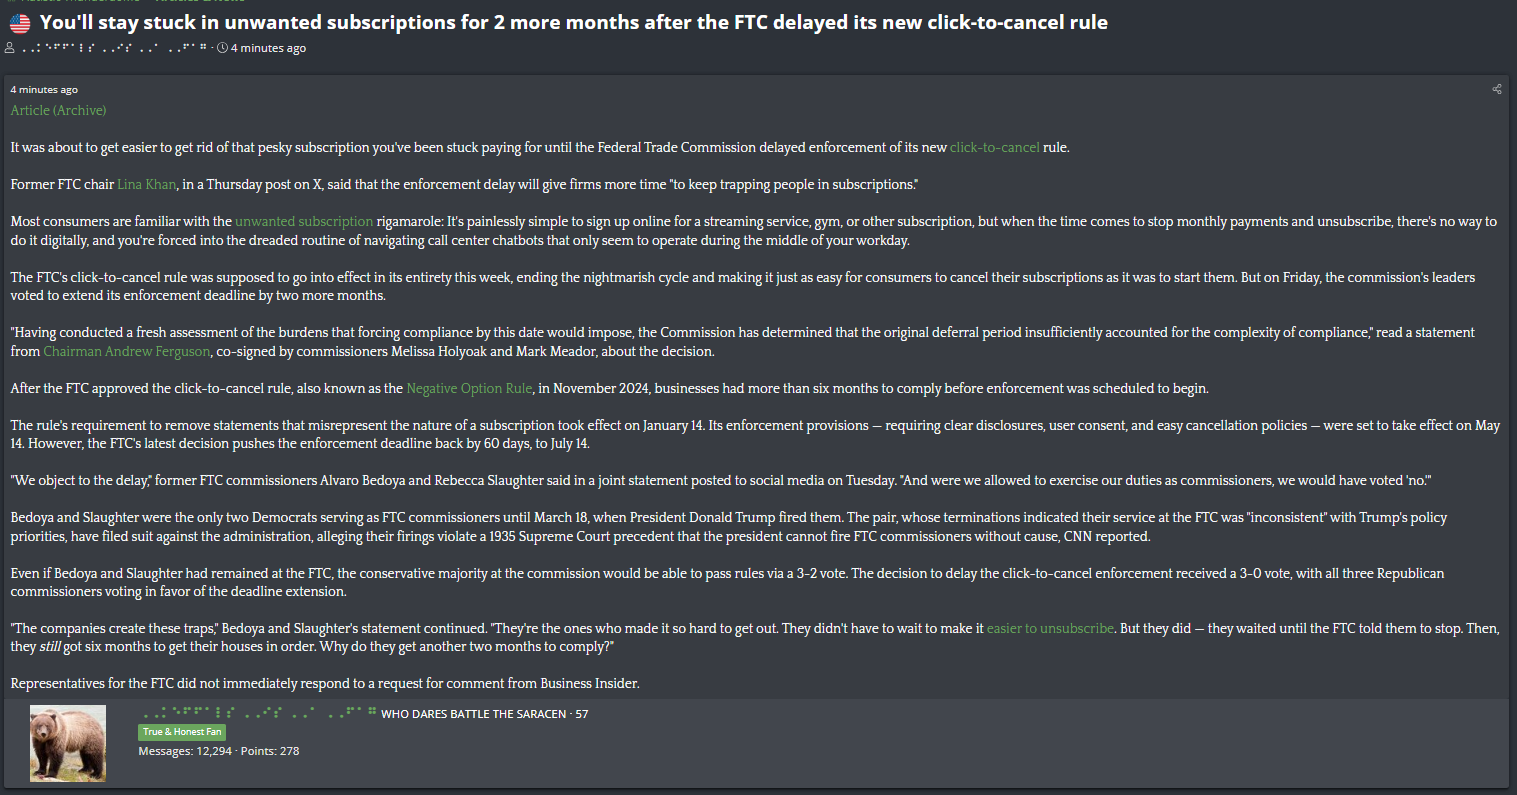The image size is (1517, 795).
Task: Click the share icon on the post
Action: click(x=1497, y=89)
